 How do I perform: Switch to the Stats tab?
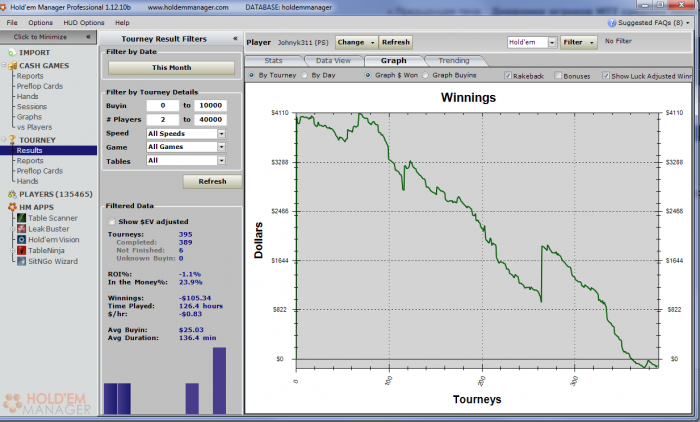point(273,61)
